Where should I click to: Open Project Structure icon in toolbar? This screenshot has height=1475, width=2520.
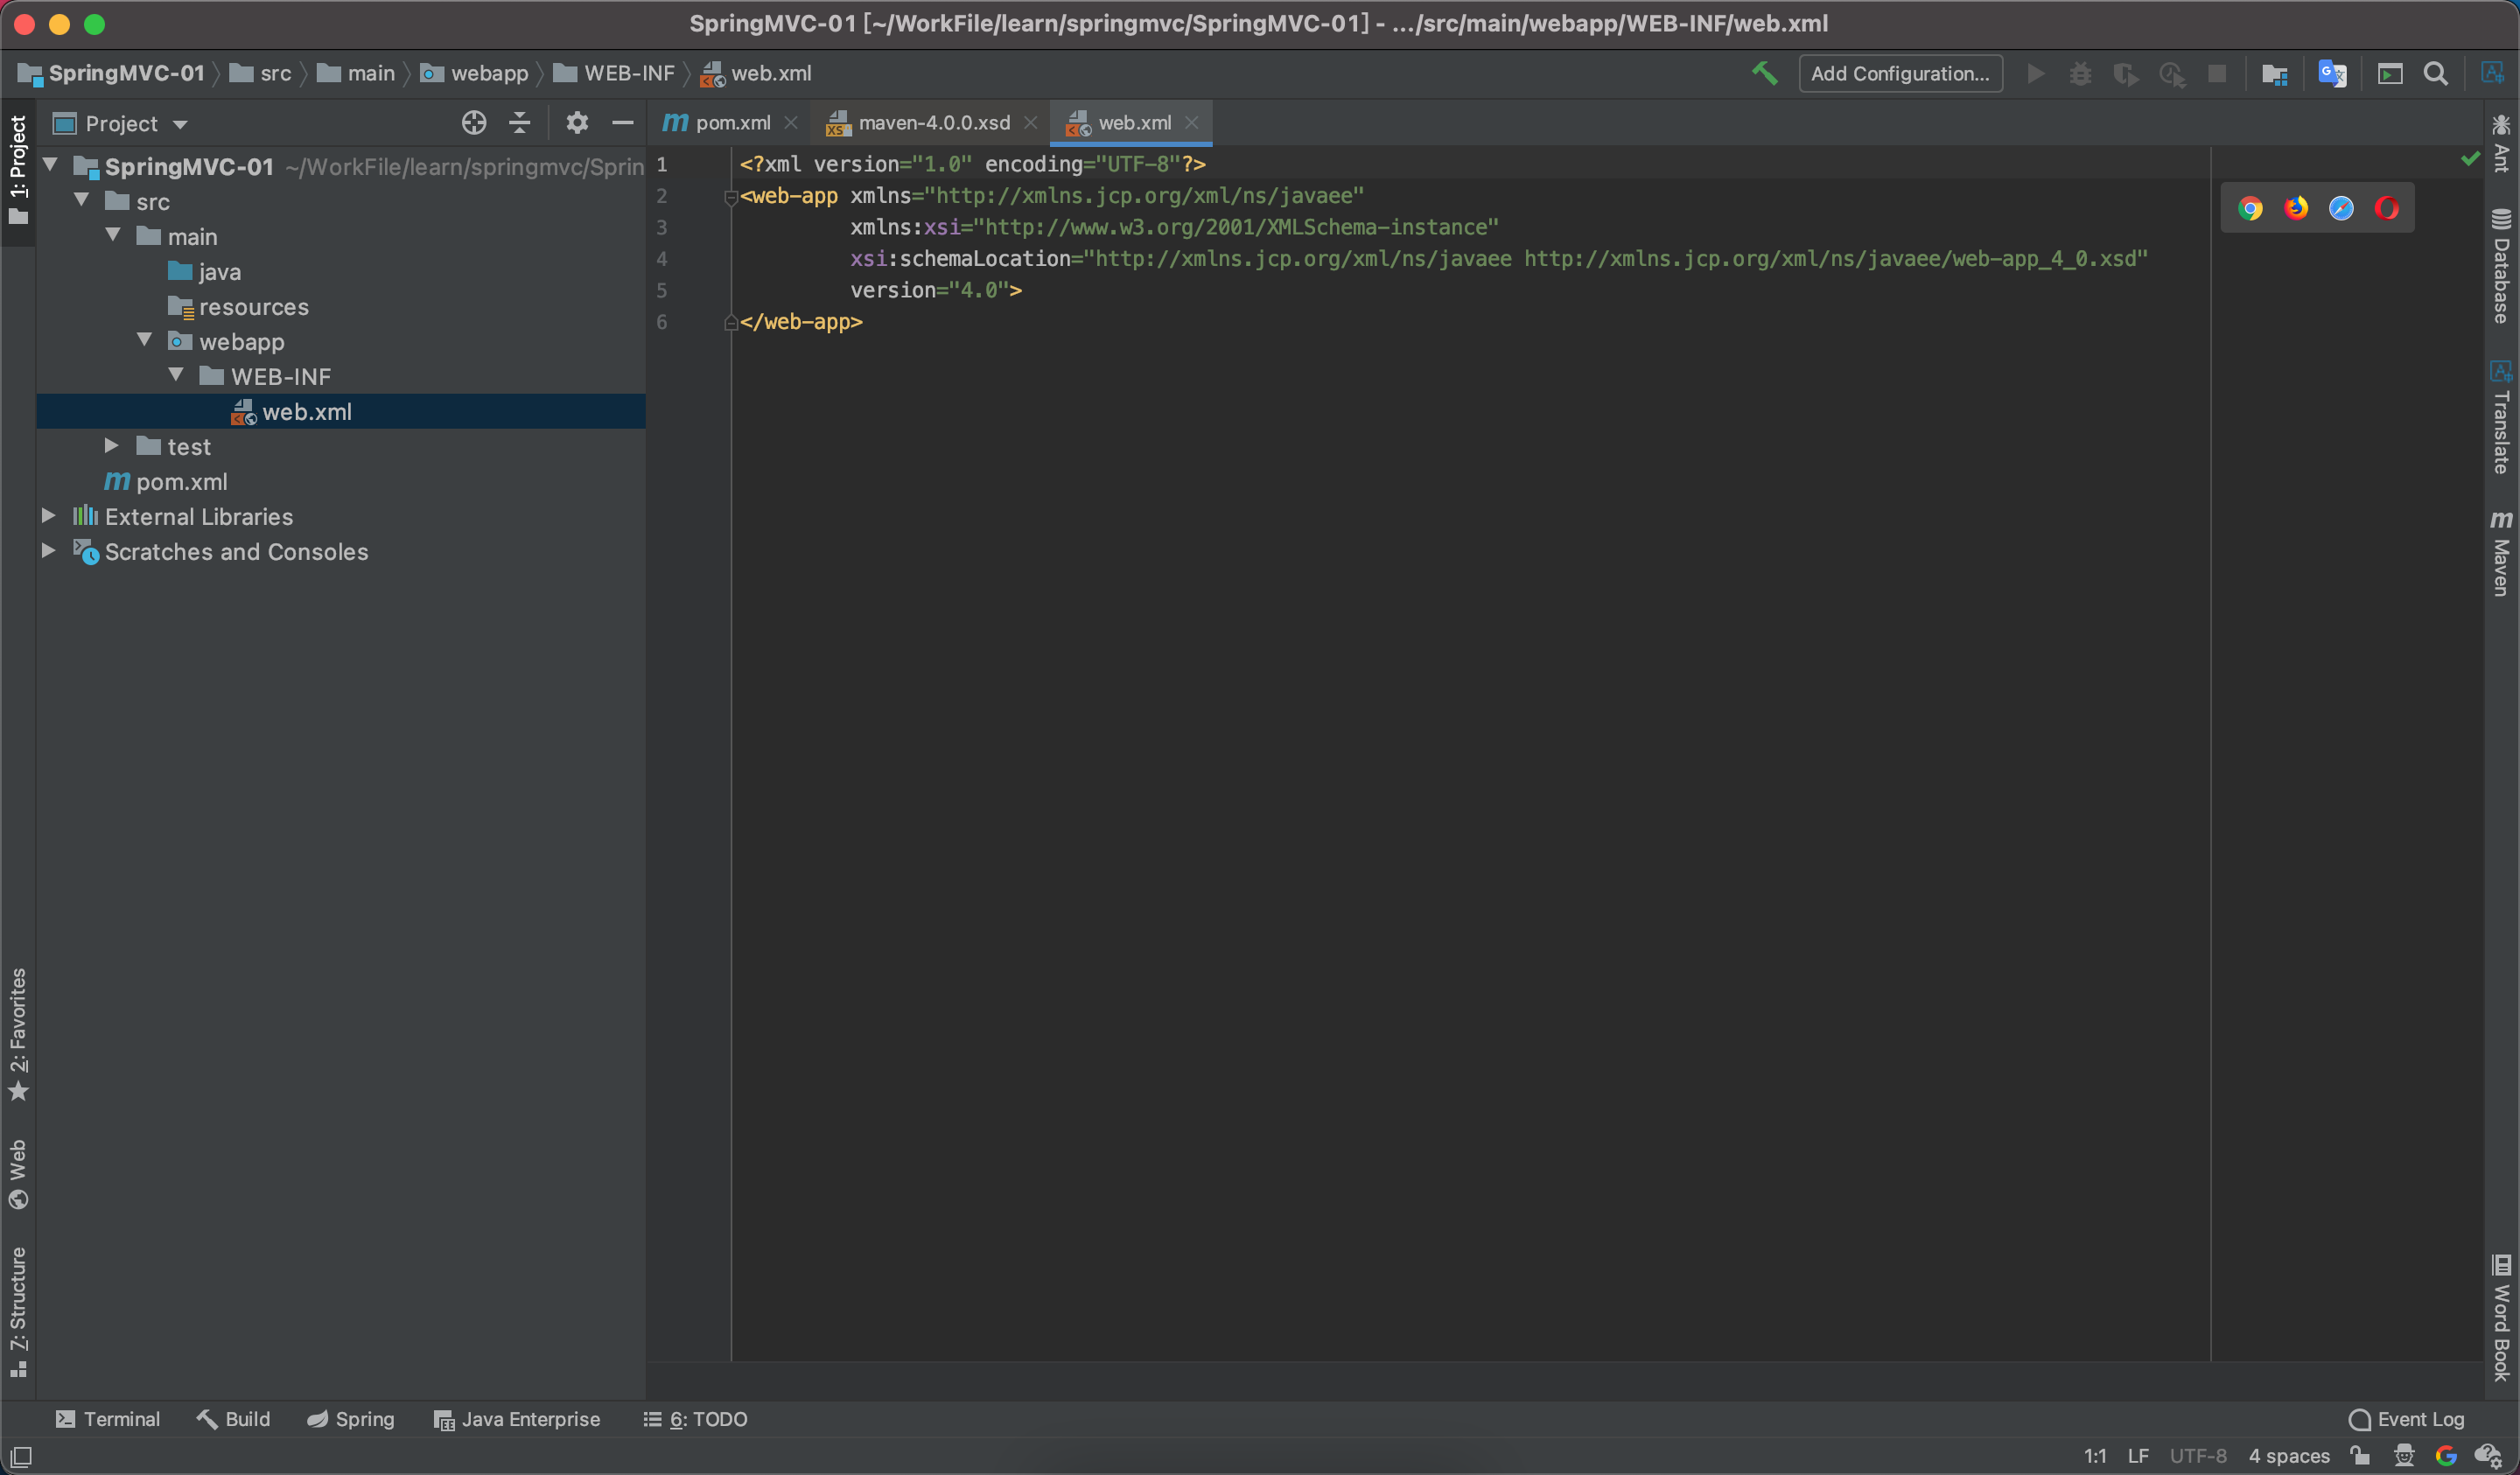[x=2275, y=74]
